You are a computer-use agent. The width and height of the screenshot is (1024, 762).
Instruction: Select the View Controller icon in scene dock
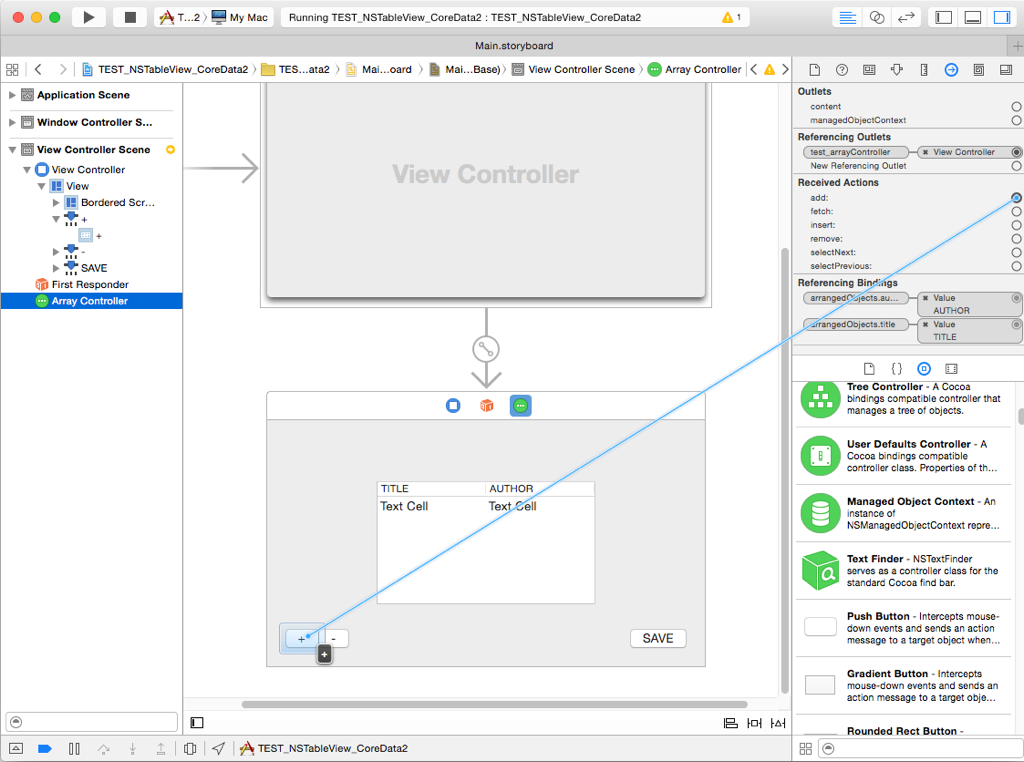tap(453, 406)
